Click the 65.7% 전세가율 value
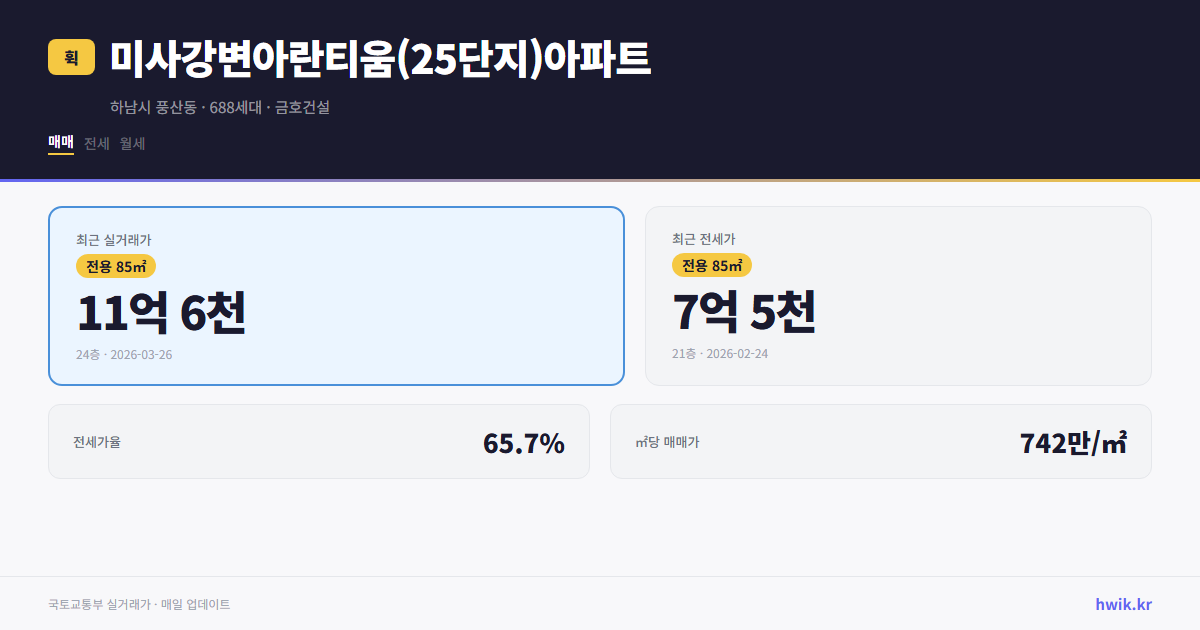The image size is (1200, 630). pos(524,441)
